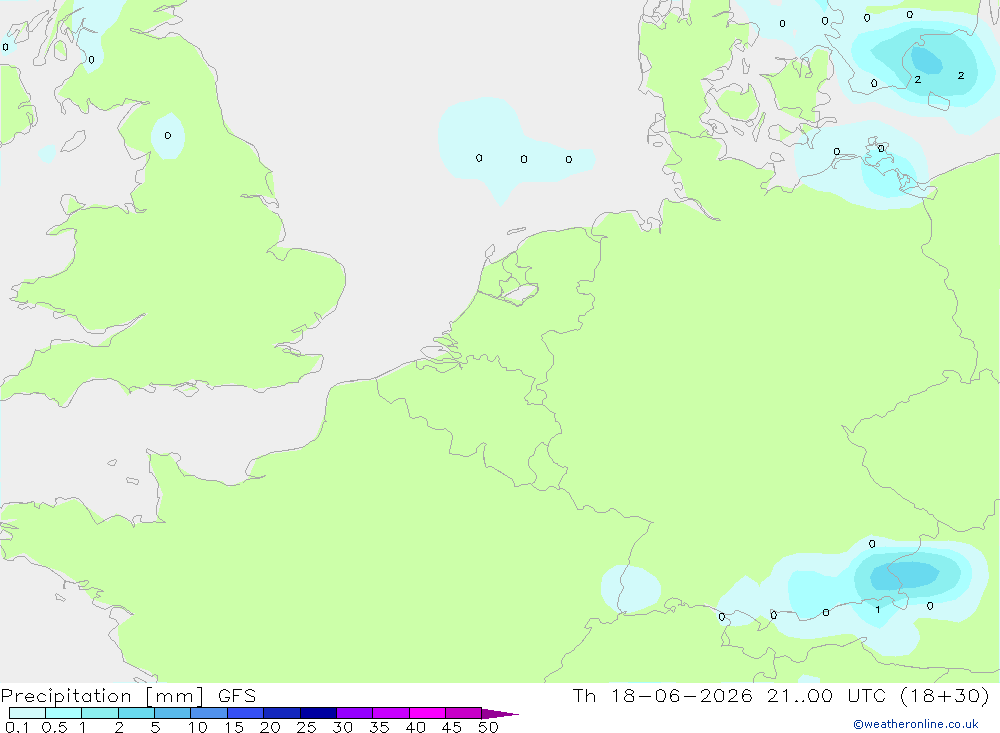Pick the 35–40 mm legend color swatch
This screenshot has width=1000, height=733.
tap(391, 713)
